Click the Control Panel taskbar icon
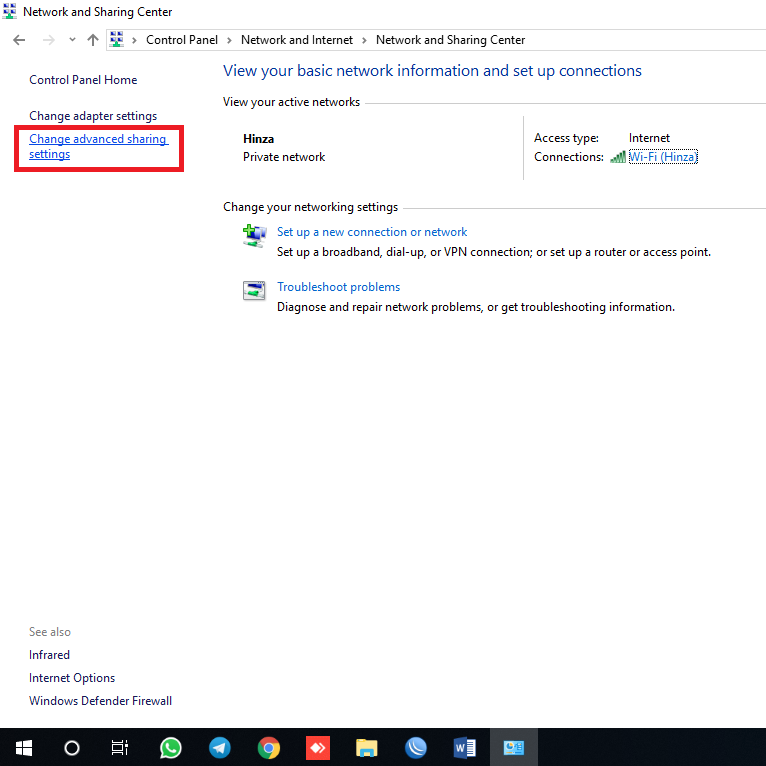This screenshot has width=766, height=766. pos(514,748)
